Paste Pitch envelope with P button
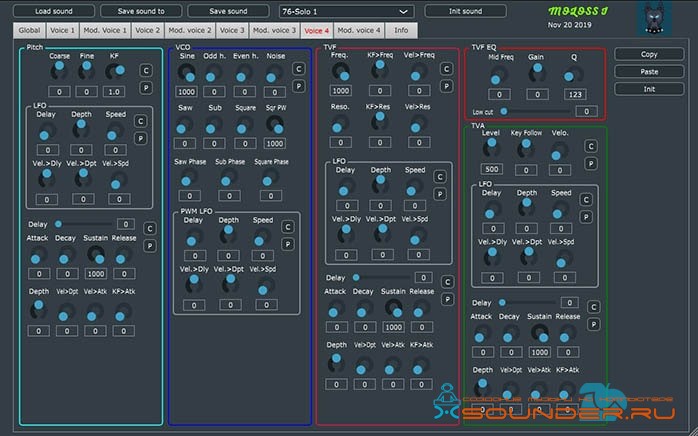698x436 pixels. click(150, 246)
